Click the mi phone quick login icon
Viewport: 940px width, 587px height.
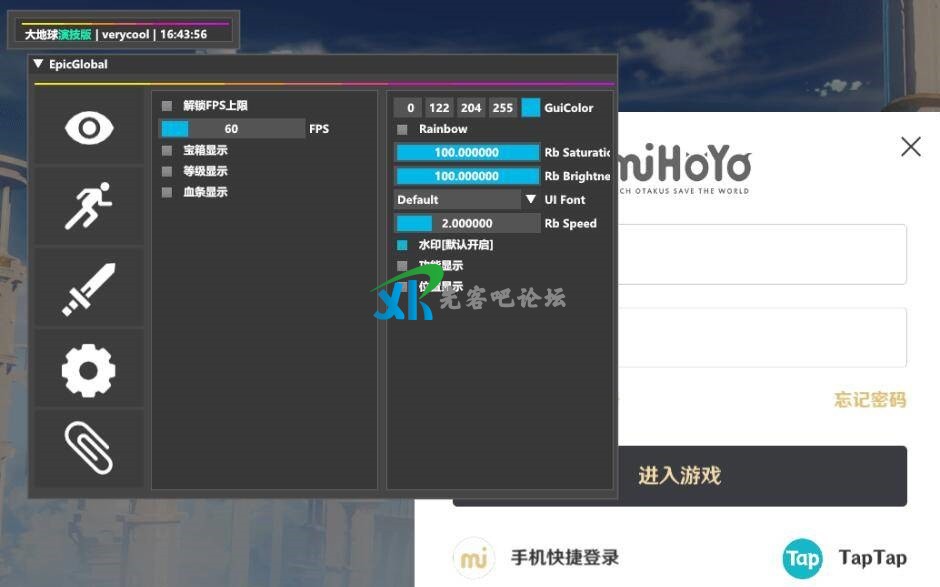(474, 558)
